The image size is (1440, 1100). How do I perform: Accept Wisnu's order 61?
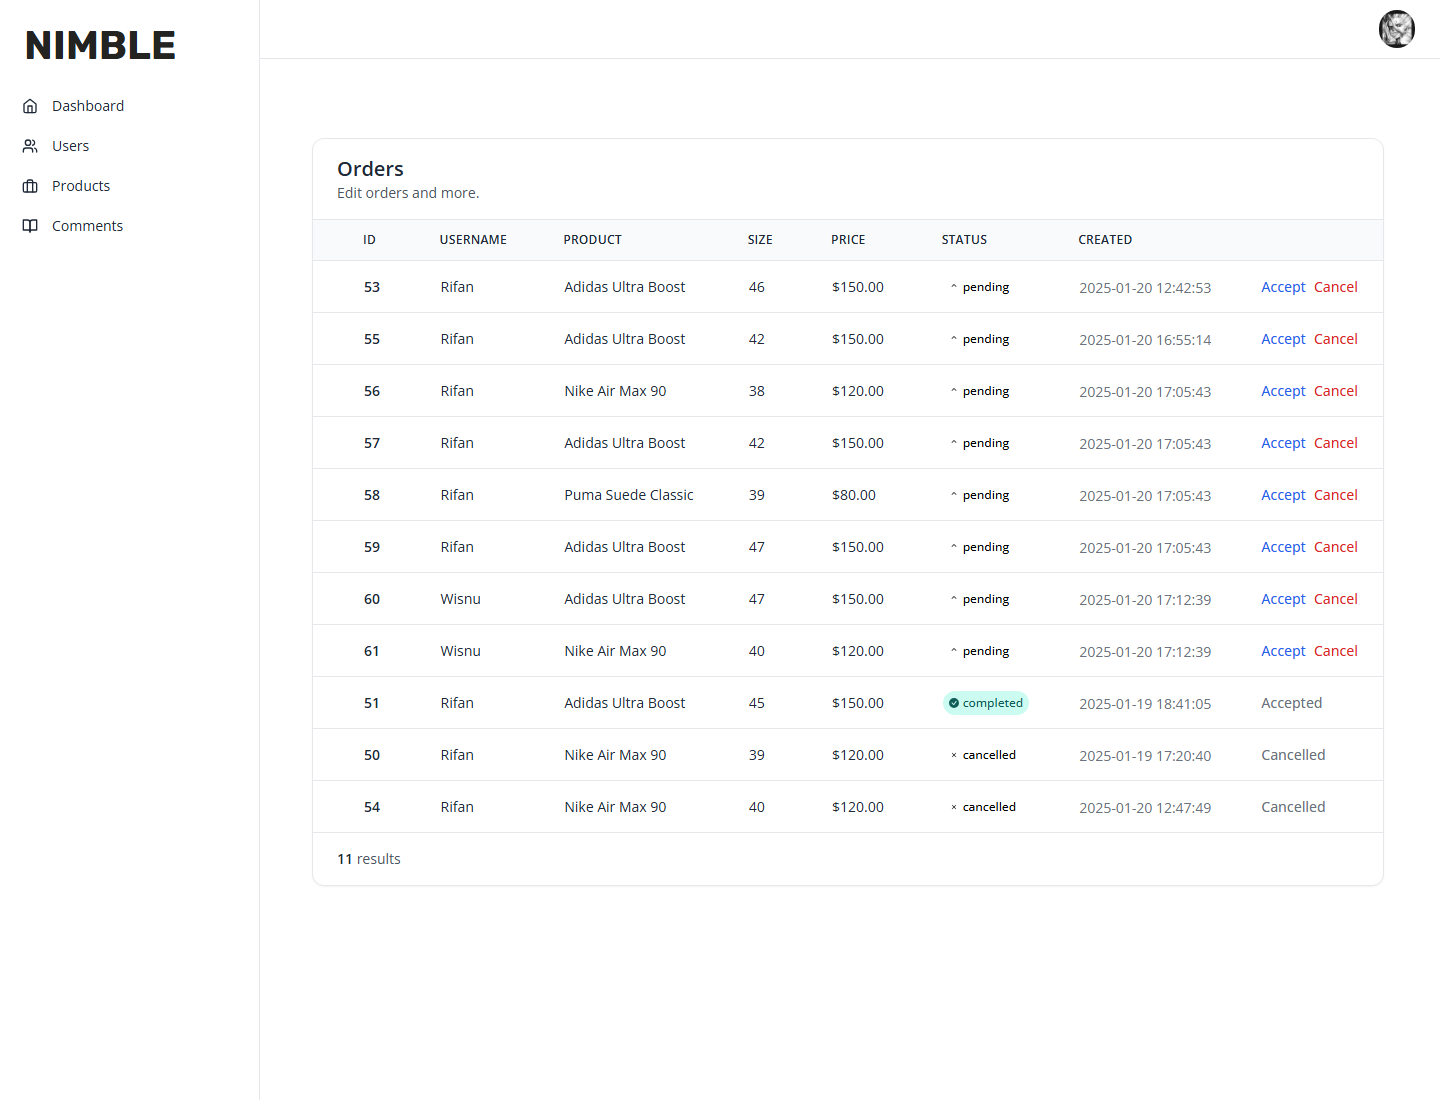point(1283,651)
